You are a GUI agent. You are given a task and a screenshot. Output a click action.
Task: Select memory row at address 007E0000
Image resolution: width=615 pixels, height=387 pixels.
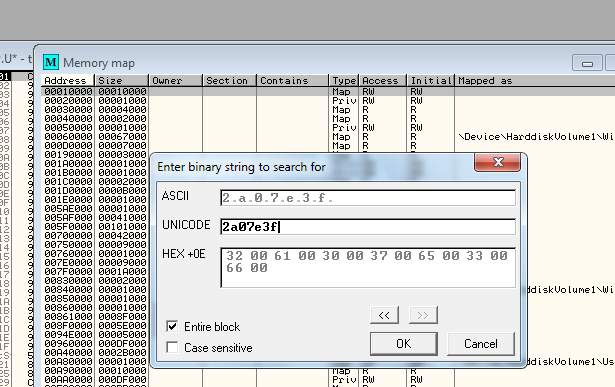tap(96, 263)
